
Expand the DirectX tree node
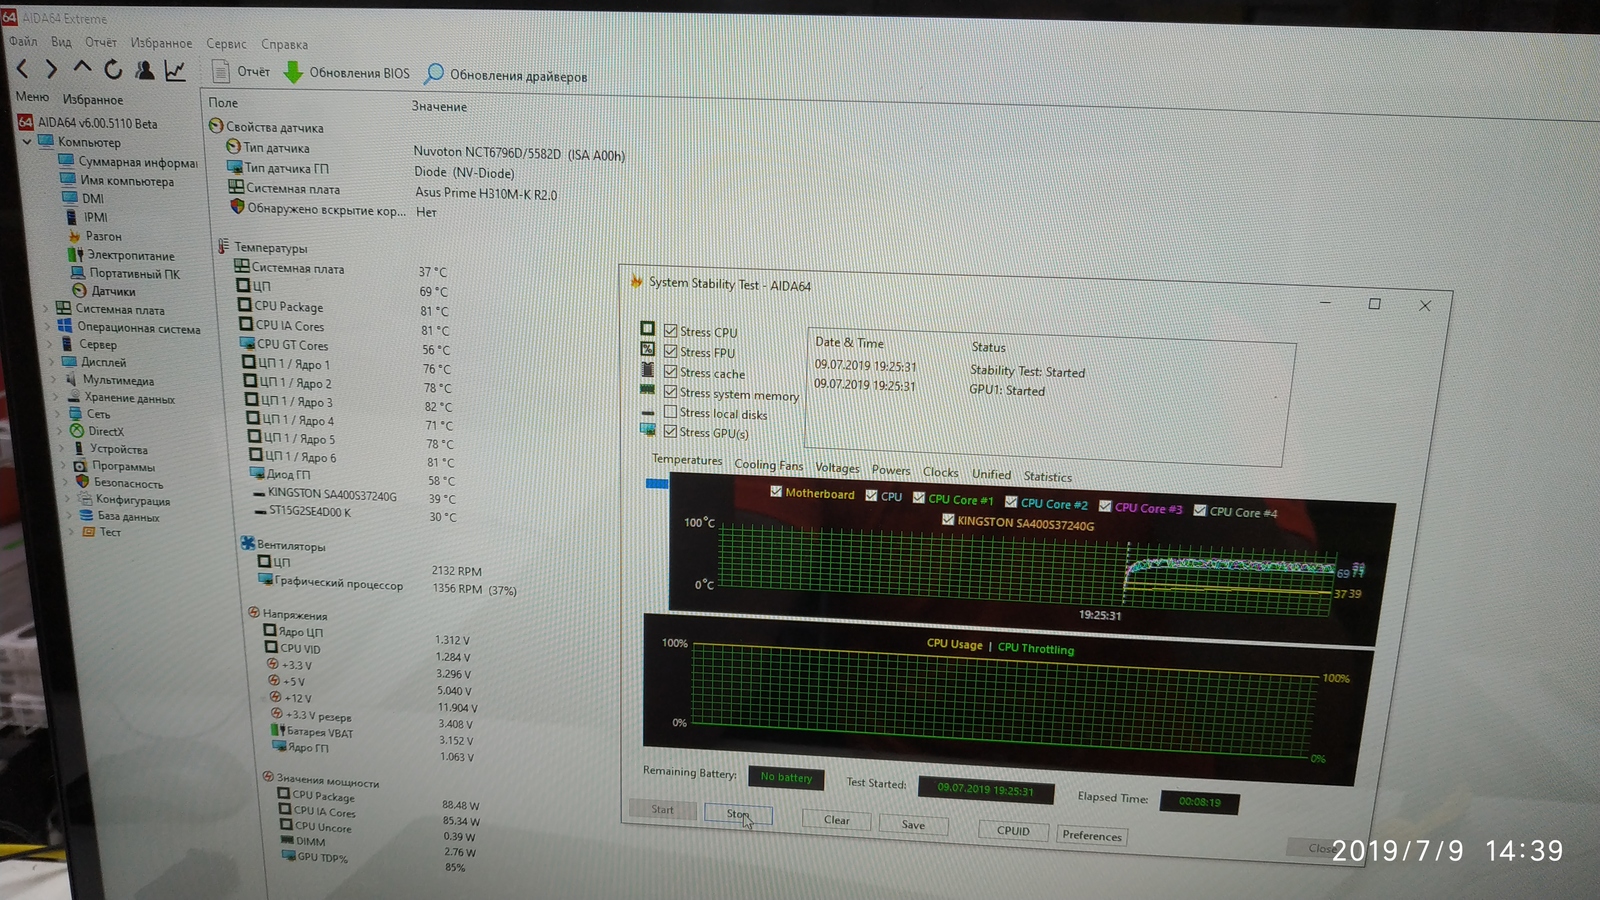60,431
